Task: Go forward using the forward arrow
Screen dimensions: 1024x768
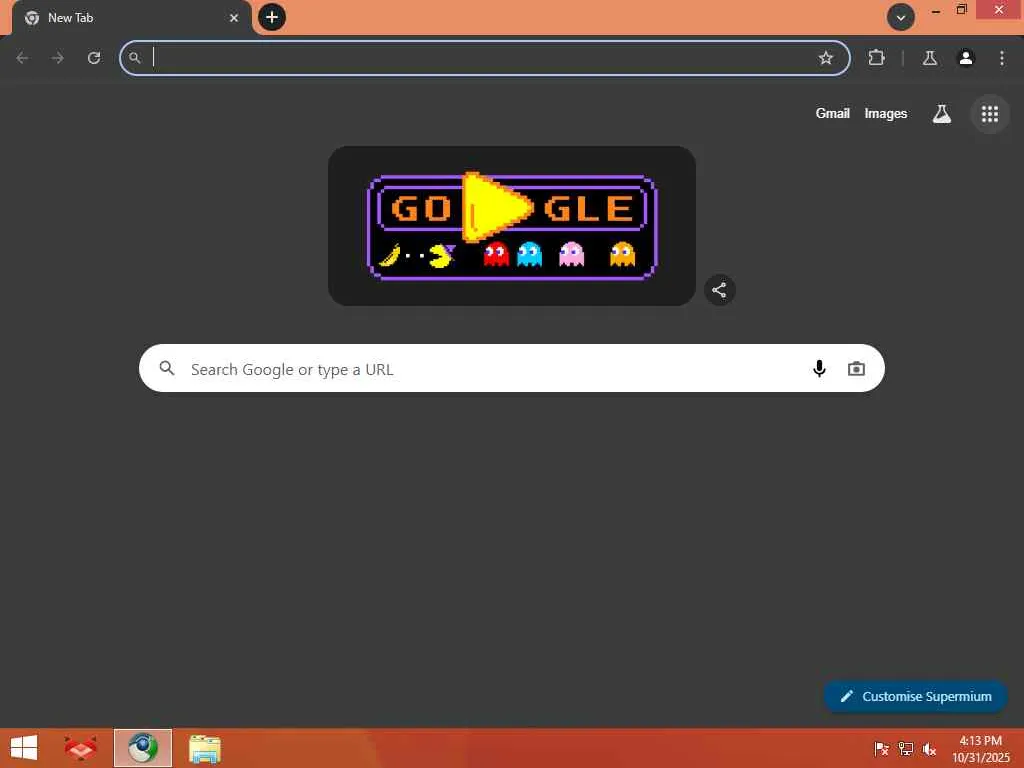Action: click(x=58, y=58)
